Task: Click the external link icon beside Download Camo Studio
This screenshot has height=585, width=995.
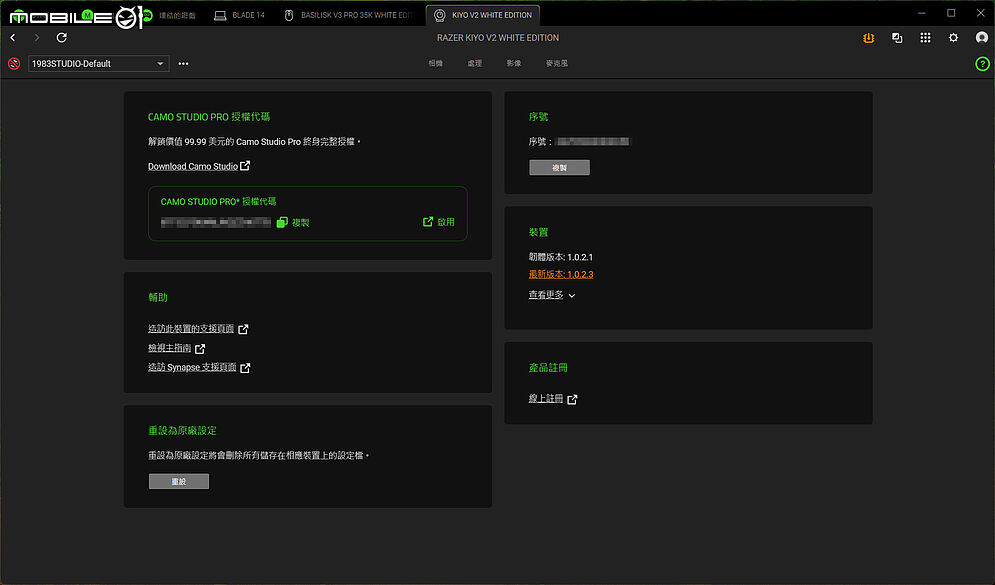Action: pos(245,166)
